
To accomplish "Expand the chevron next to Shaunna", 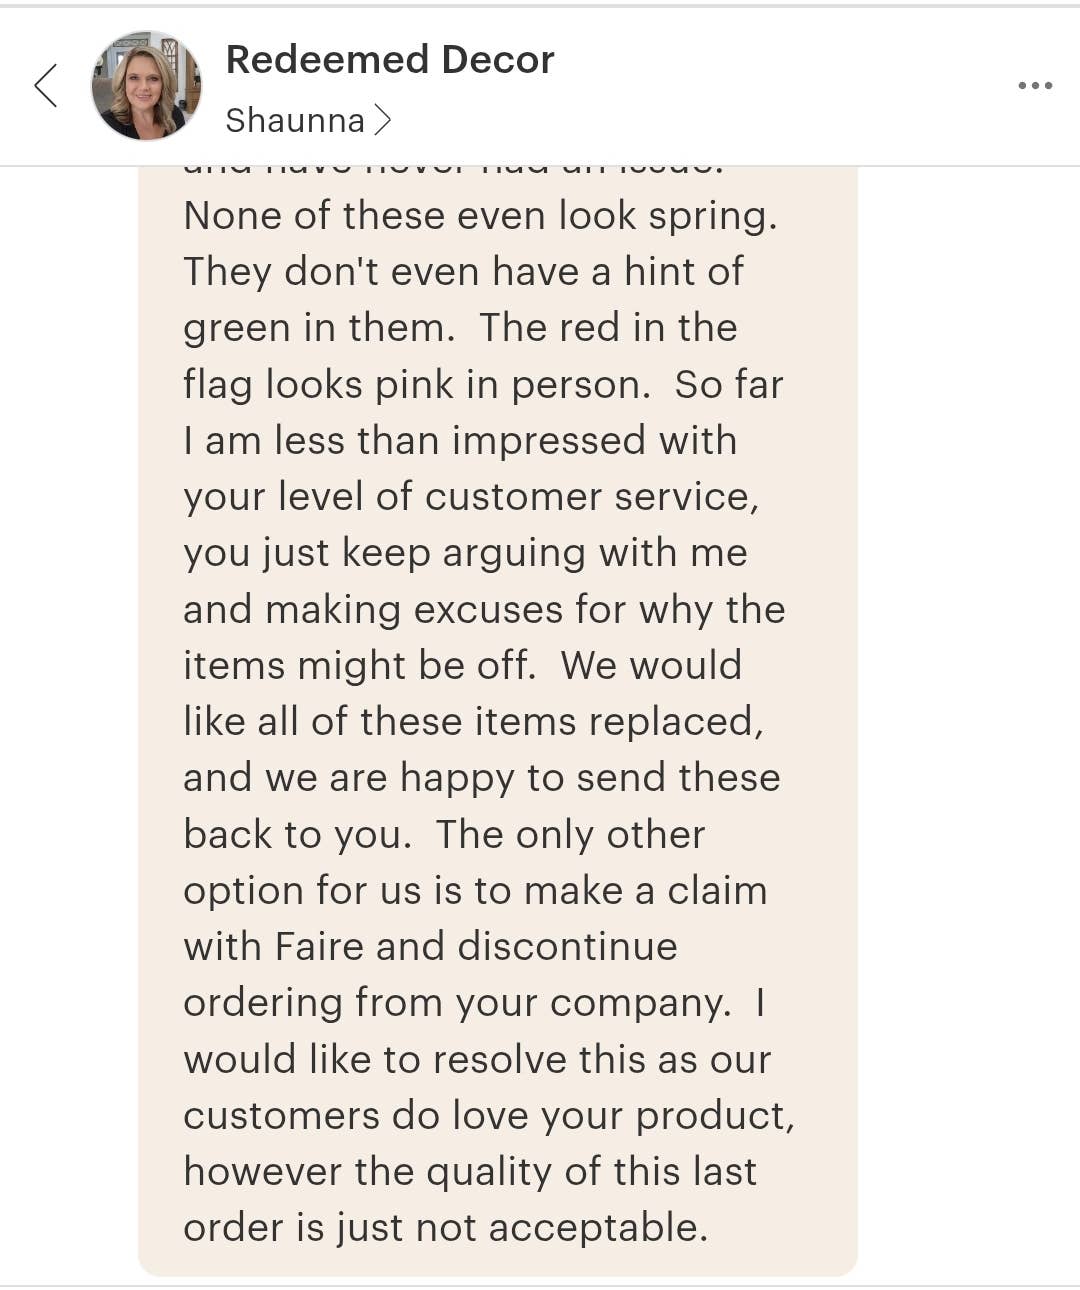I will tap(382, 121).
